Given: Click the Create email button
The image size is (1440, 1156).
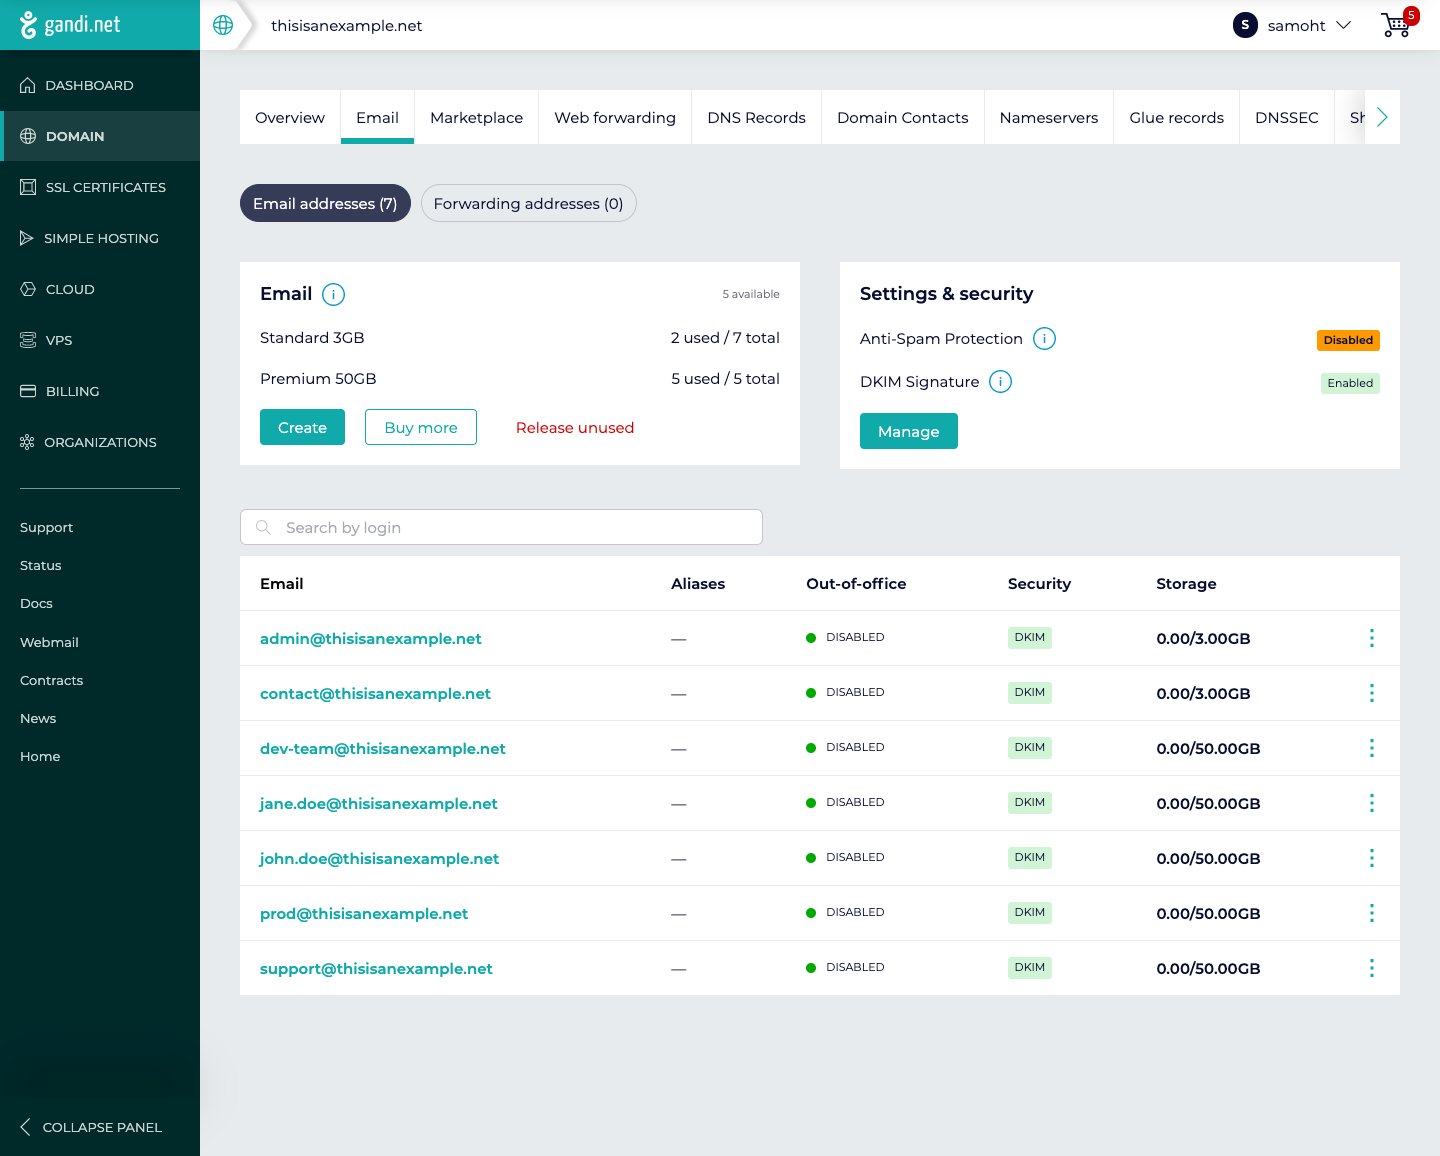Looking at the screenshot, I should click(x=302, y=427).
